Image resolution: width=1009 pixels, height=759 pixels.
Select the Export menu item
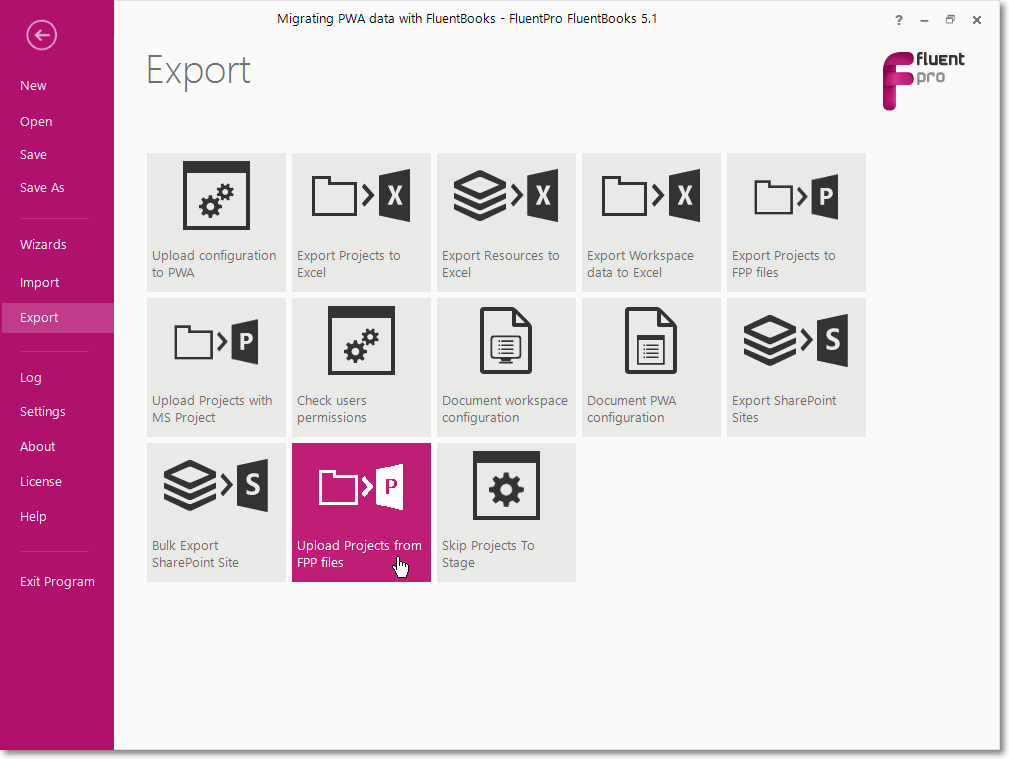pyautogui.click(x=57, y=317)
